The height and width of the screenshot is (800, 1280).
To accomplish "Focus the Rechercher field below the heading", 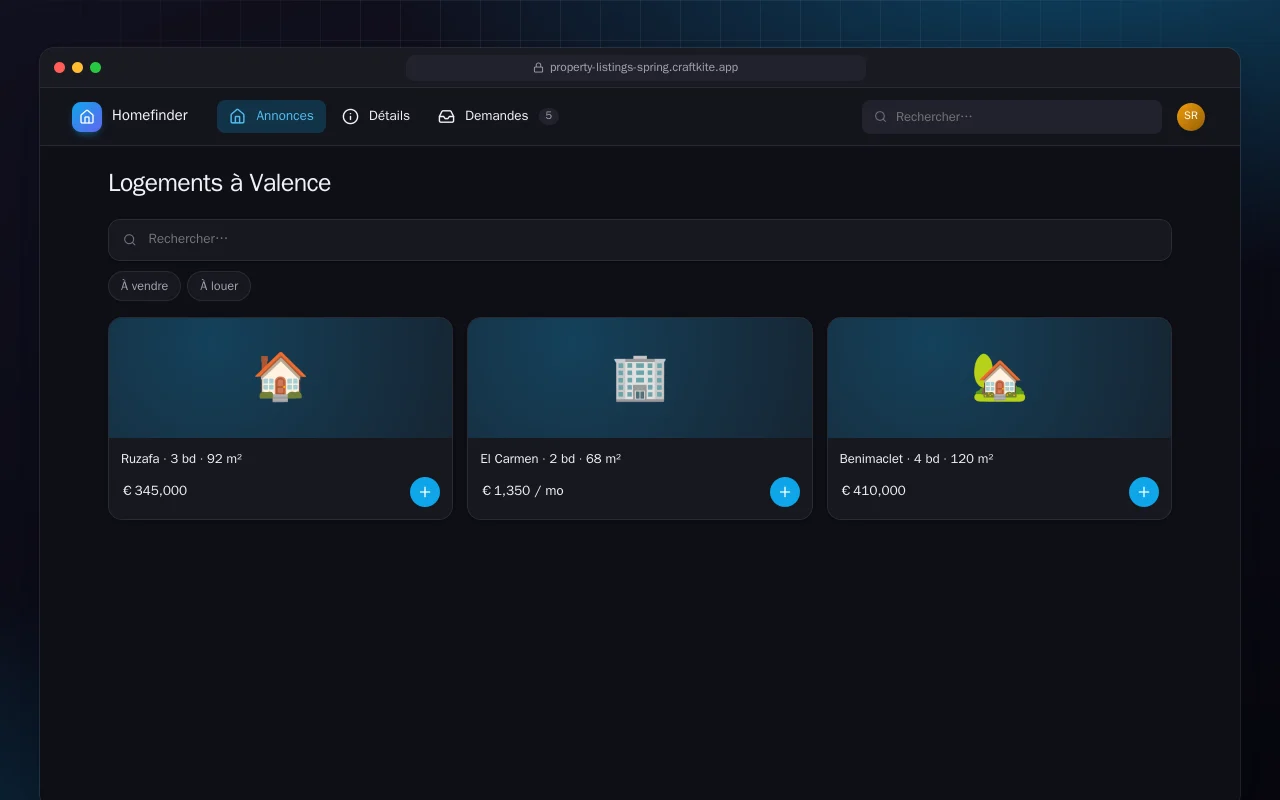I will tap(640, 240).
